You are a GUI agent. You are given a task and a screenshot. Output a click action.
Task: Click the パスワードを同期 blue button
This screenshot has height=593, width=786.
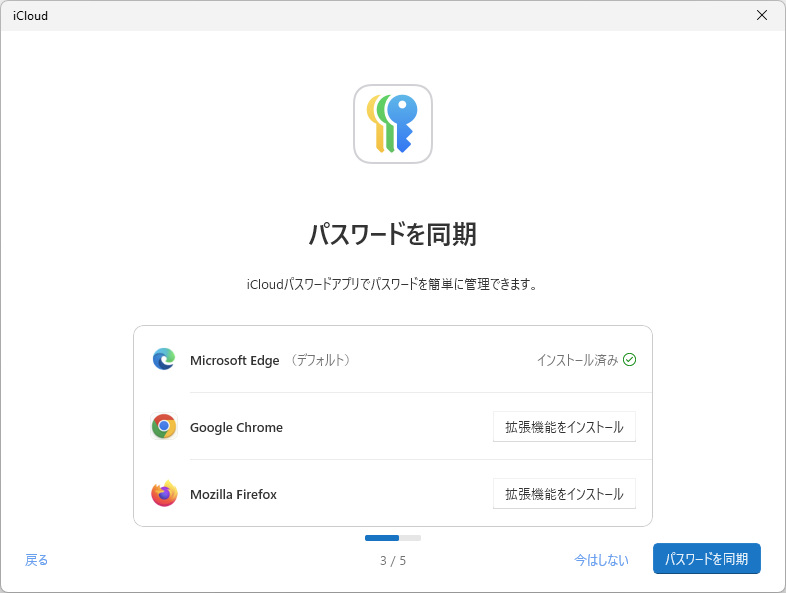(707, 558)
